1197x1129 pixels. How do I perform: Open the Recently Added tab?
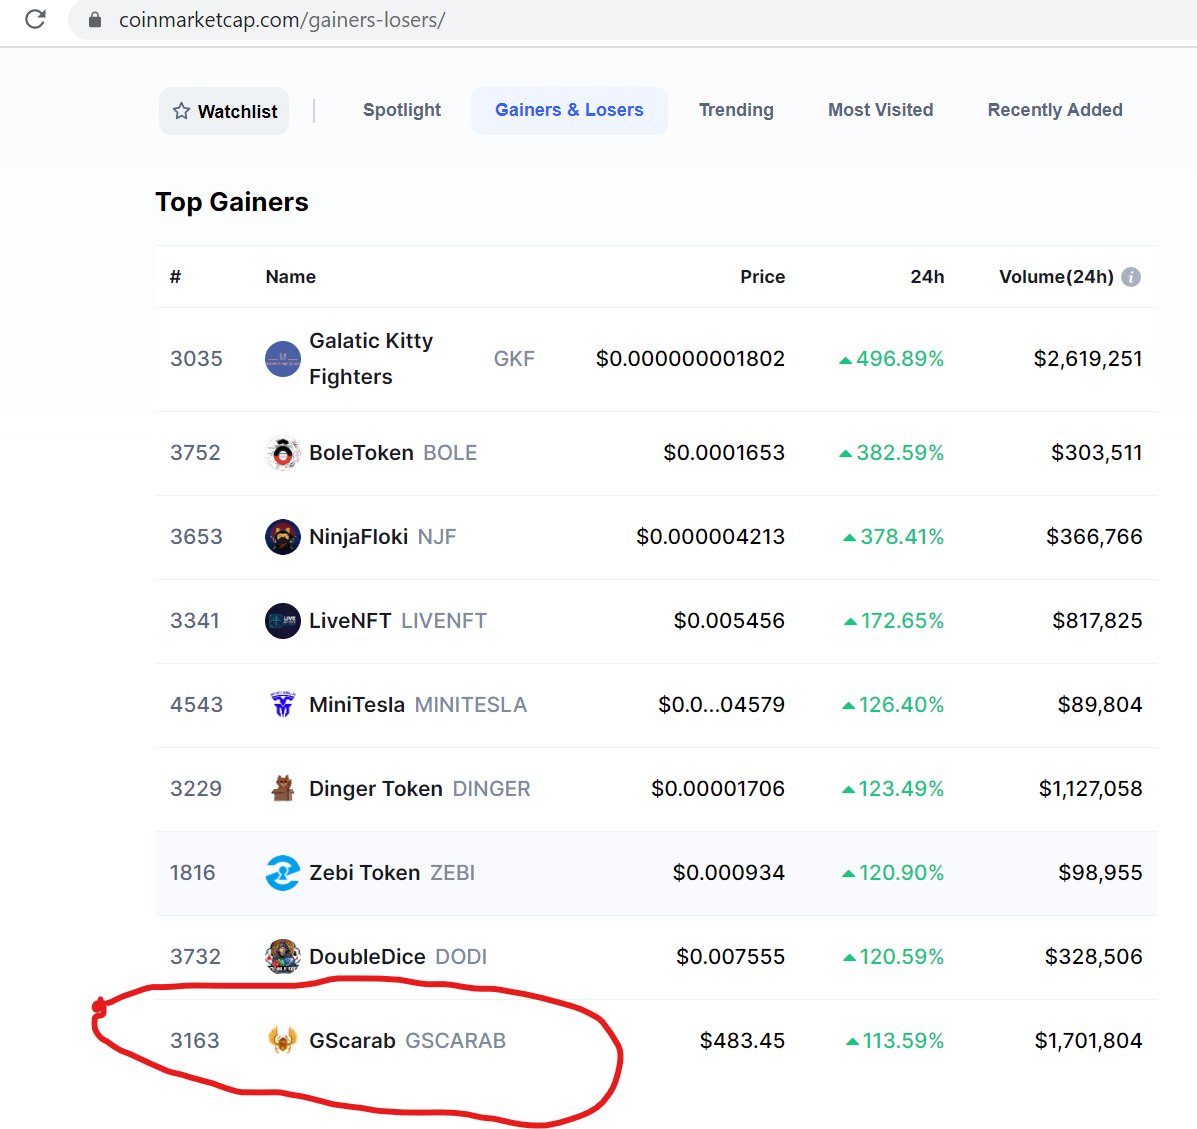tap(1055, 110)
